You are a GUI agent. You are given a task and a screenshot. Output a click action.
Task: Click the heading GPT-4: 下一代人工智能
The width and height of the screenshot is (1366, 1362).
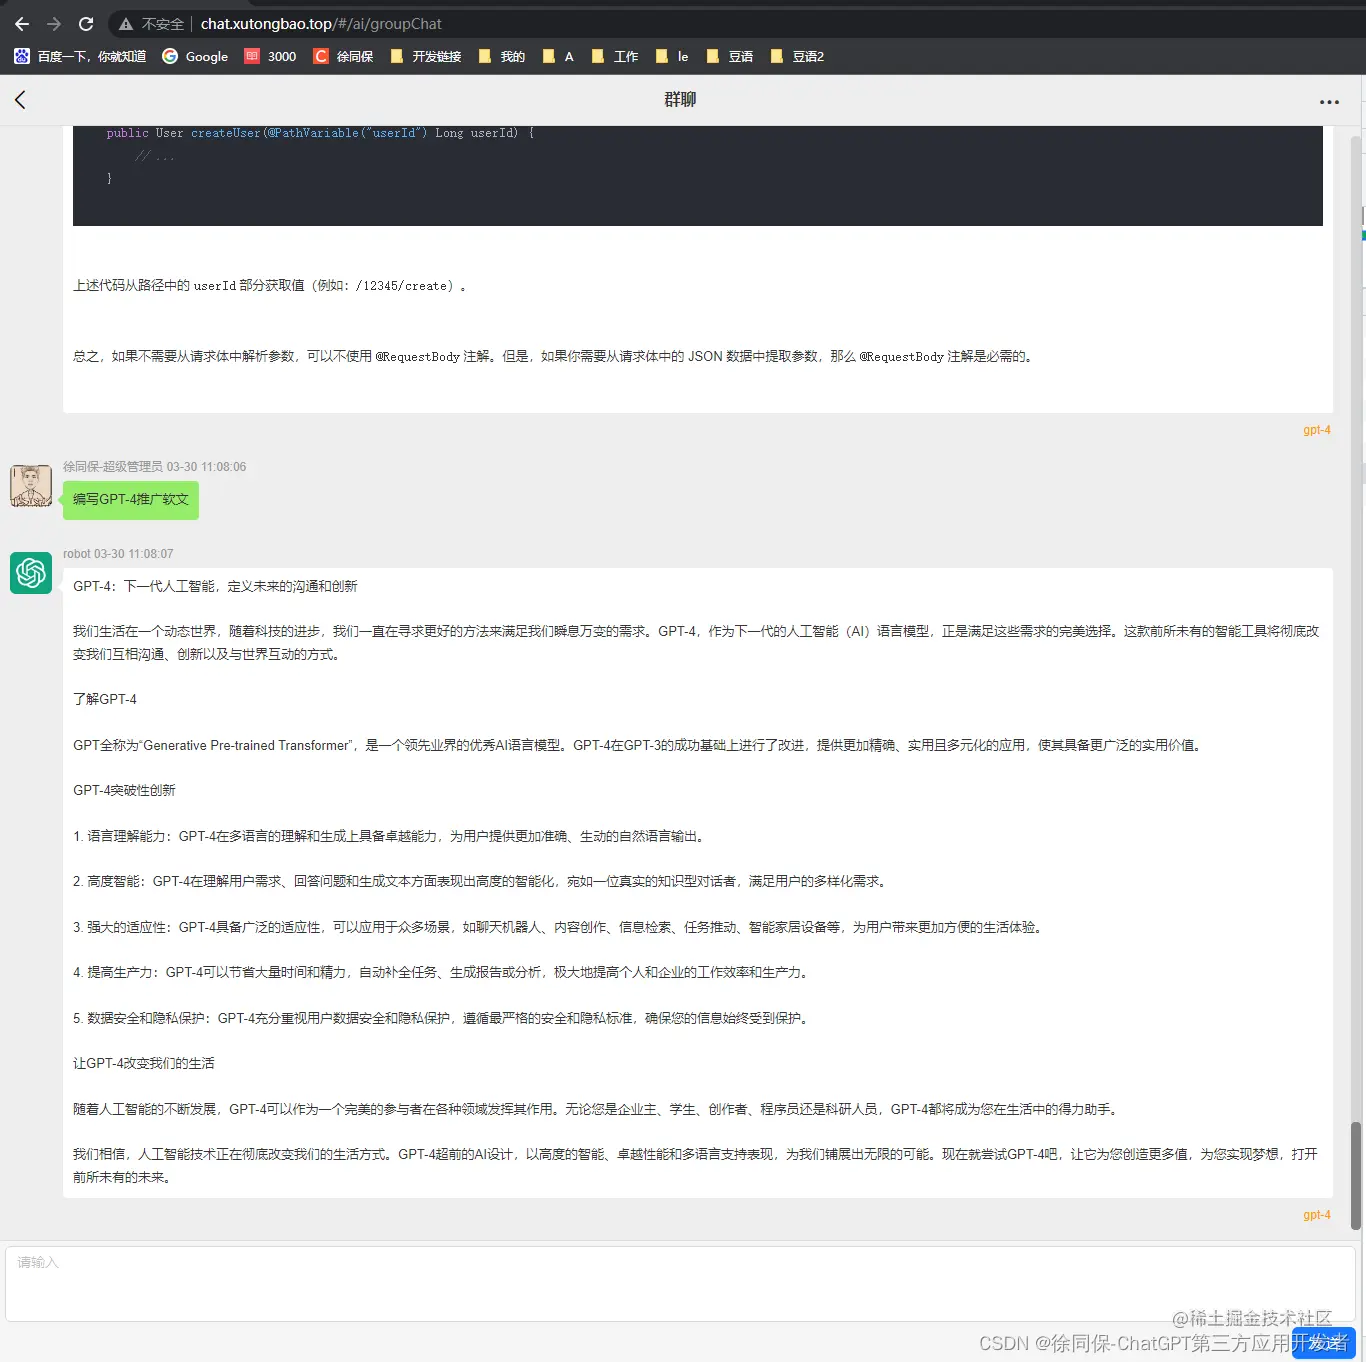pos(215,586)
